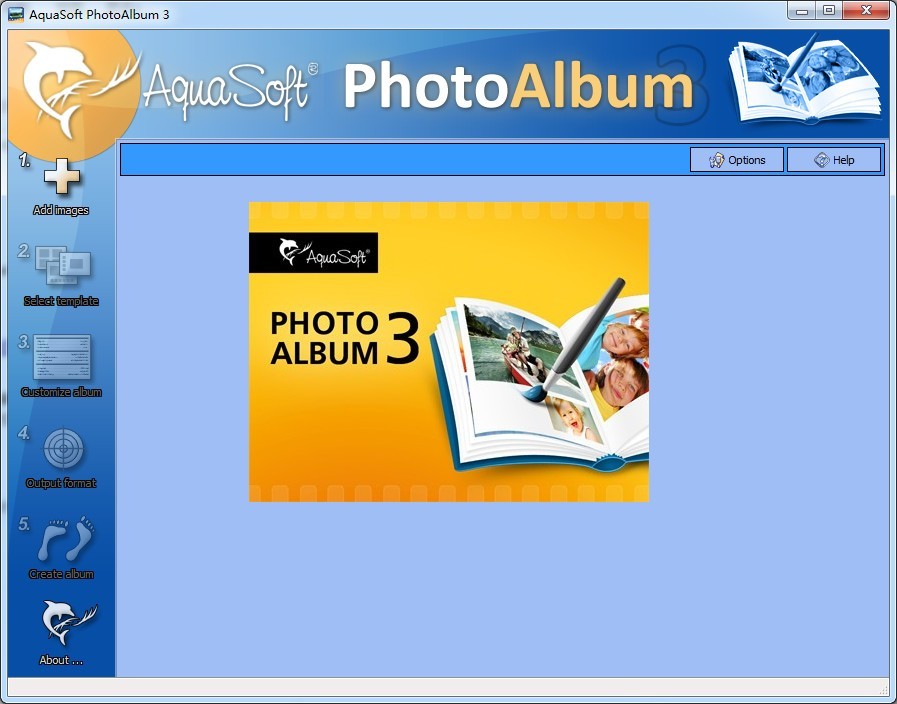The image size is (897, 704).
Task: Open the Select template step icon
Action: click(x=63, y=266)
